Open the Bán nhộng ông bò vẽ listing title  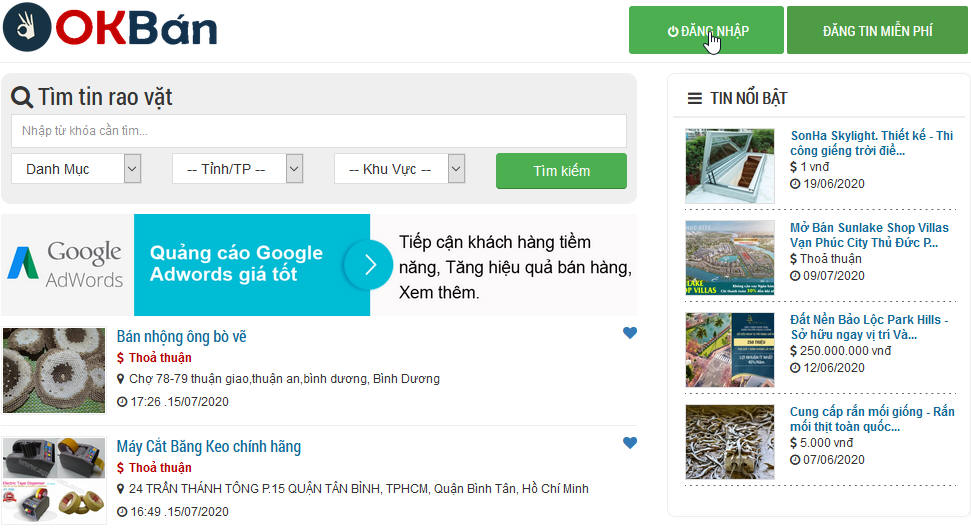[x=181, y=336]
